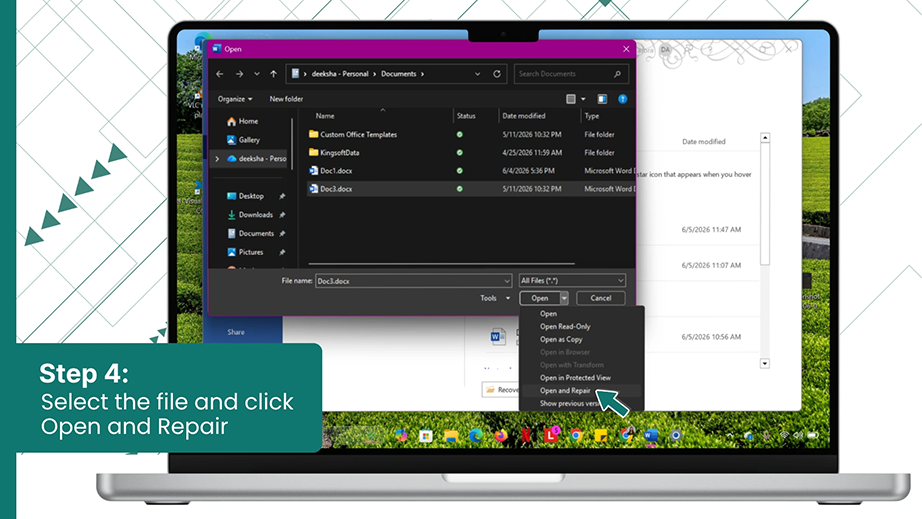The height and width of the screenshot is (519, 922).
Task: Refresh the Documents folder listing
Action: pyautogui.click(x=497, y=74)
